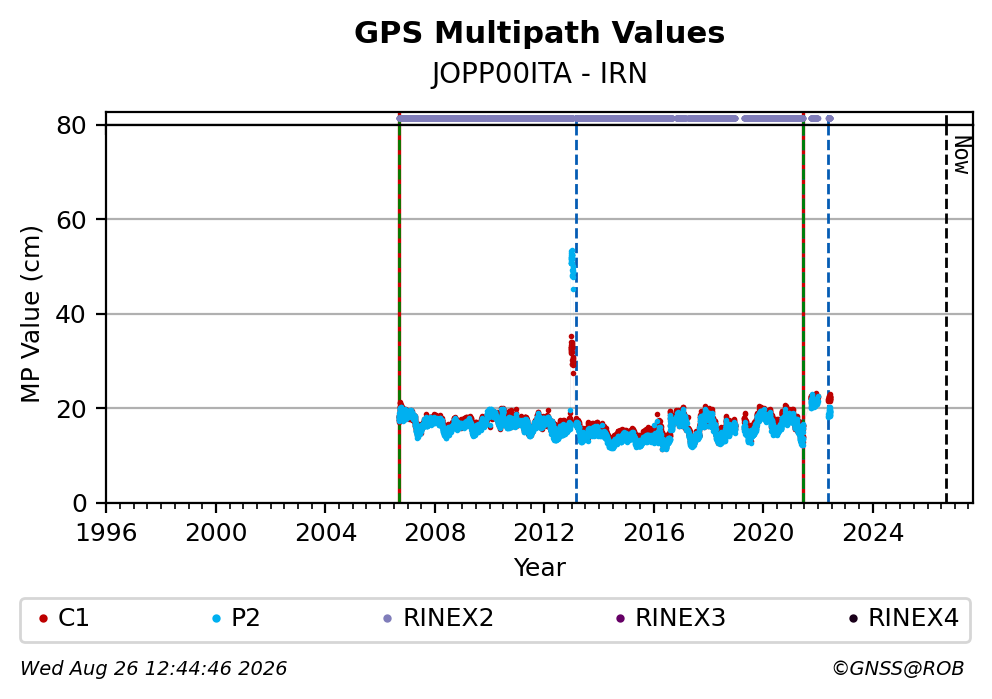Image resolution: width=992 pixels, height=699 pixels.
Task: Click the green vertical line near 2006
Action: [399, 310]
